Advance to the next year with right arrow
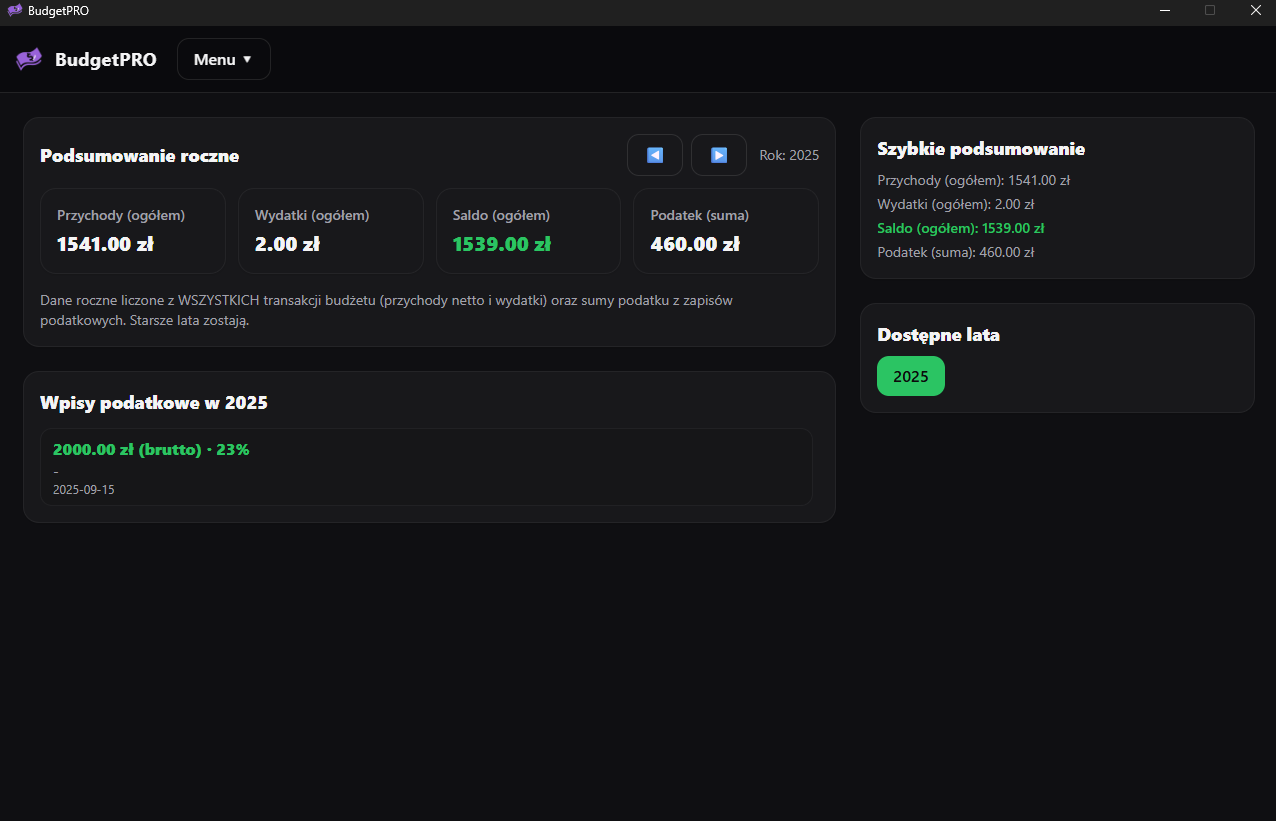This screenshot has height=821, width=1276. tap(718, 155)
